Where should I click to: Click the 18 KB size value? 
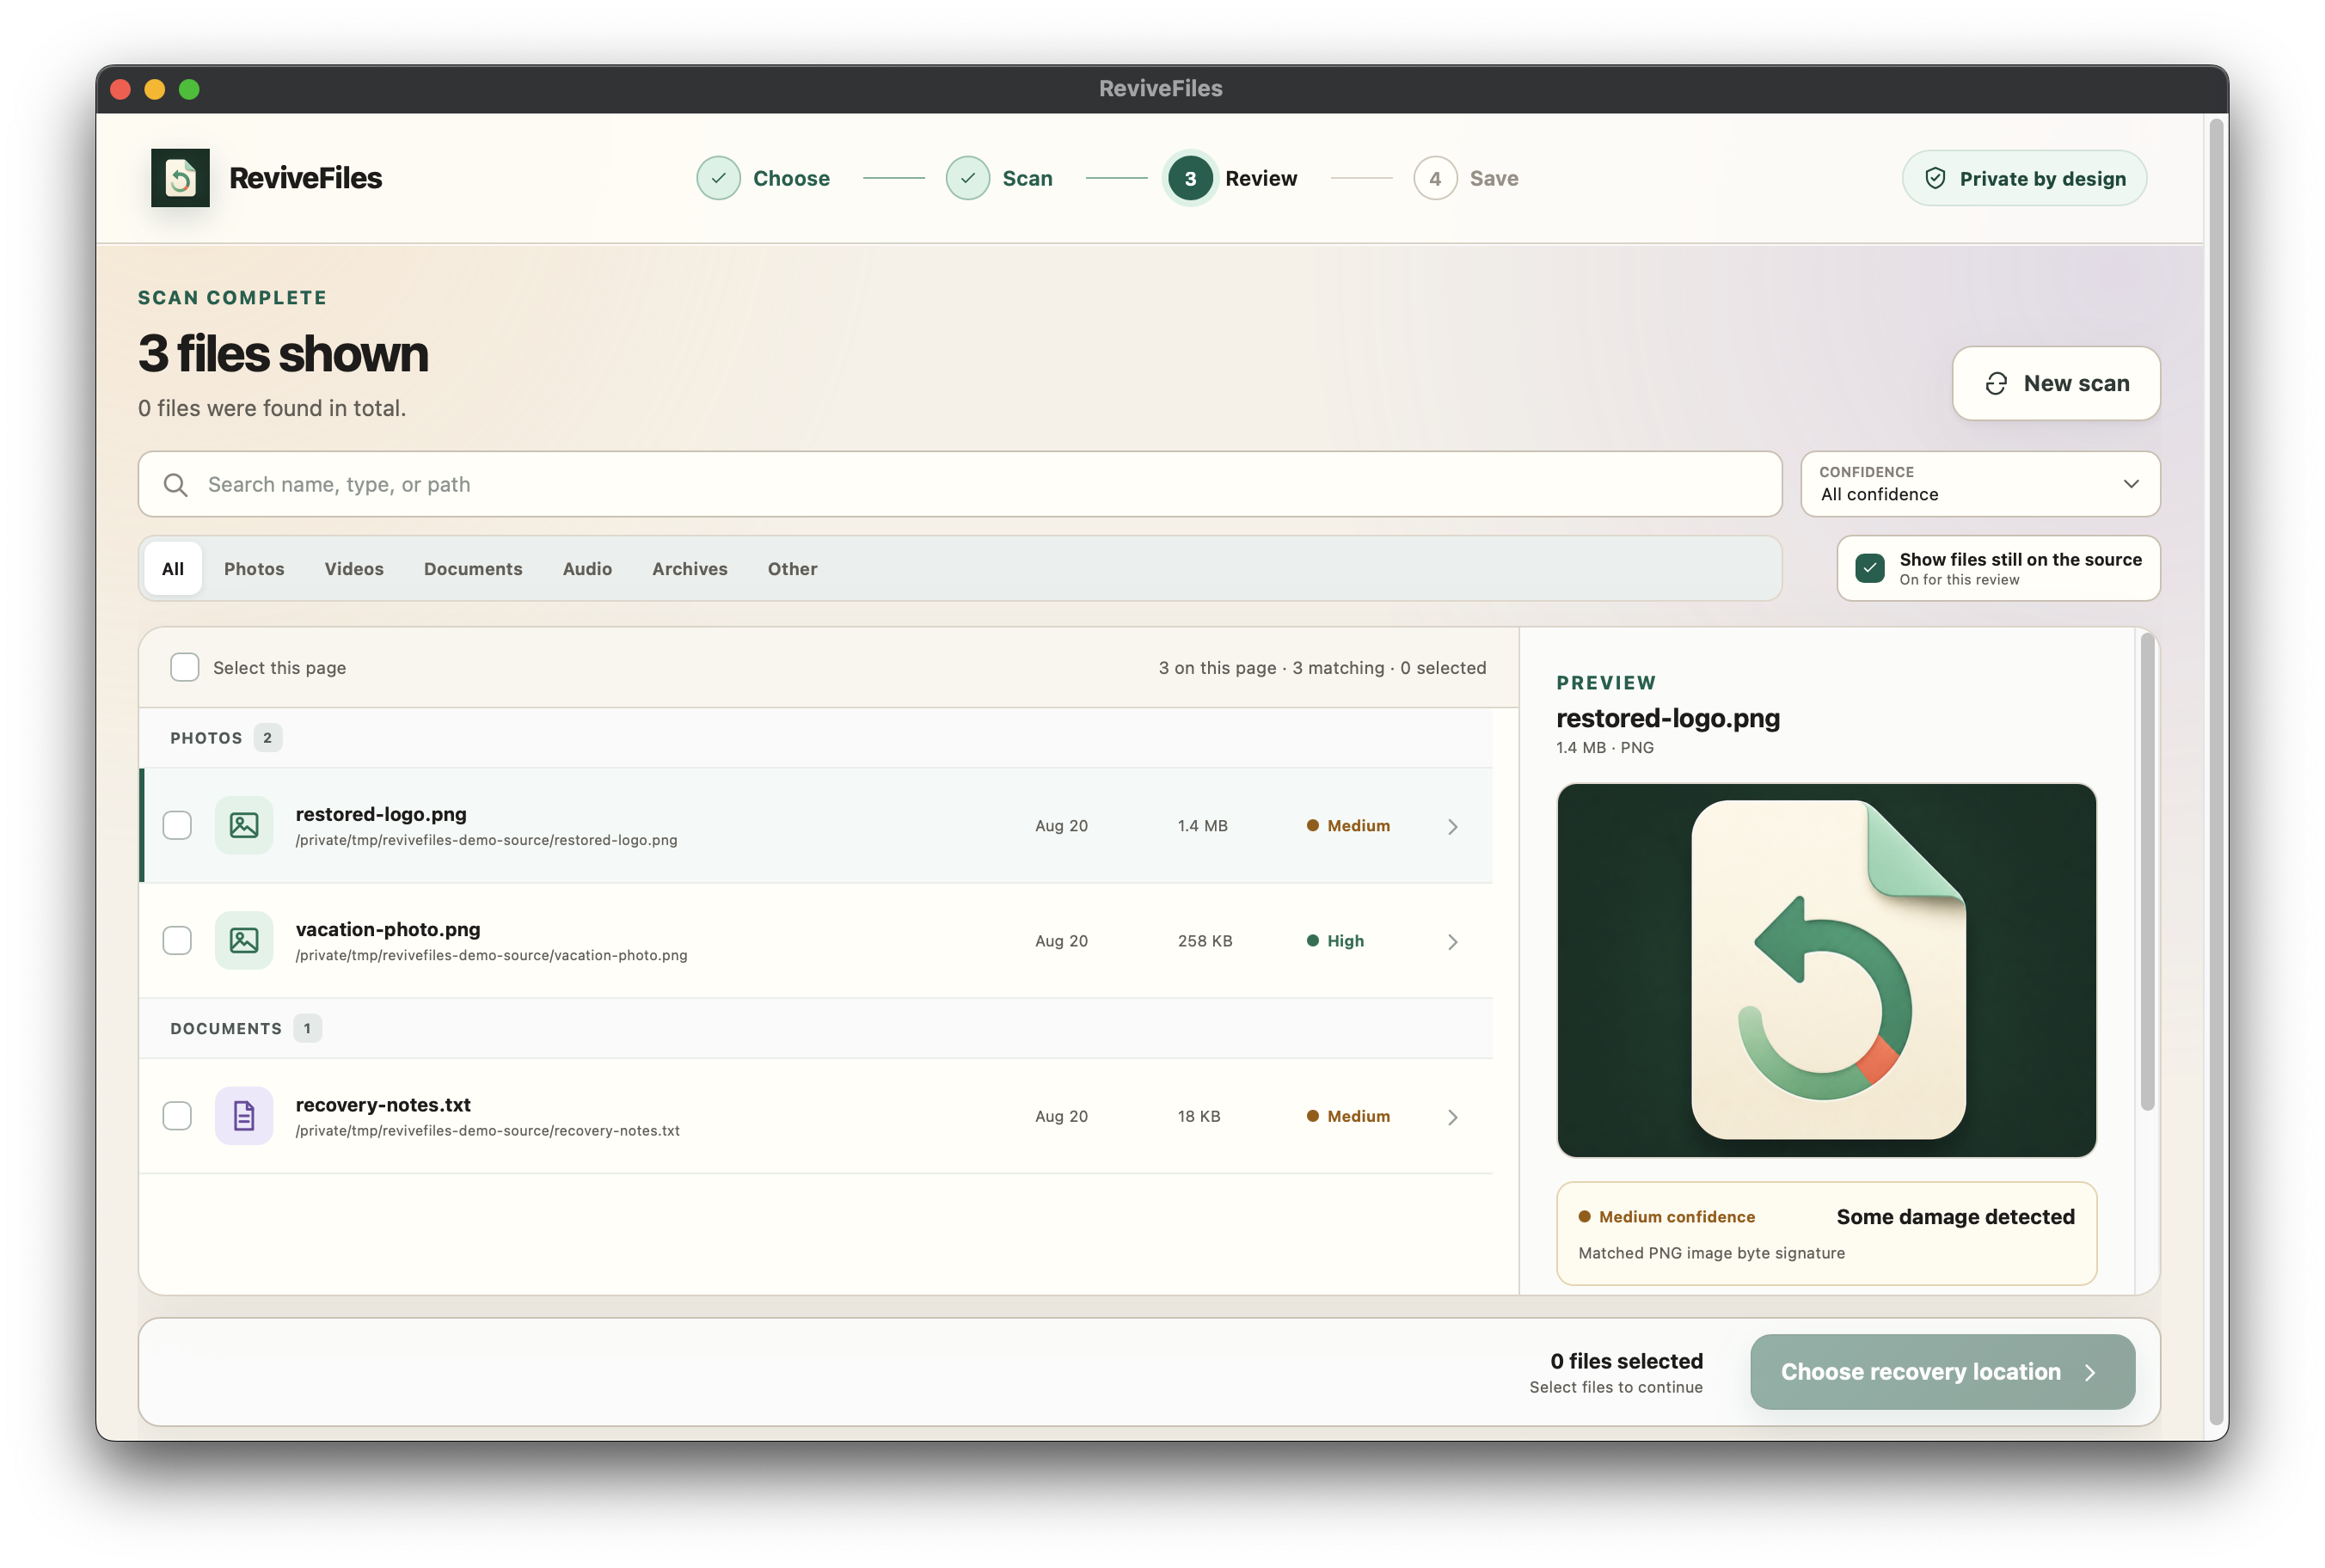(1198, 1116)
